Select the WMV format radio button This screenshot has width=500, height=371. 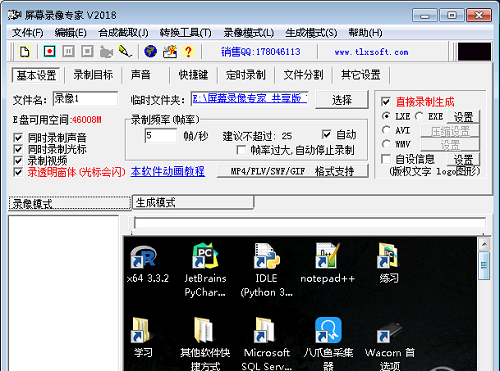[386, 144]
